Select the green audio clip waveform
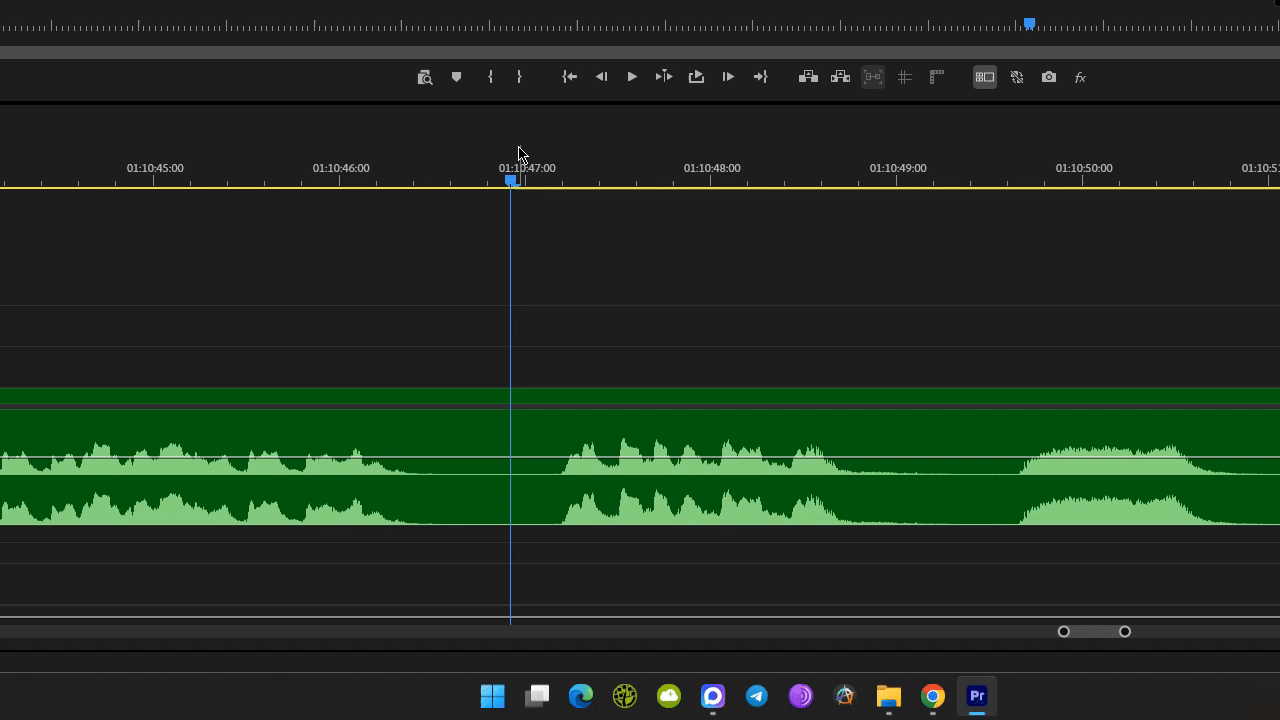 [640, 467]
